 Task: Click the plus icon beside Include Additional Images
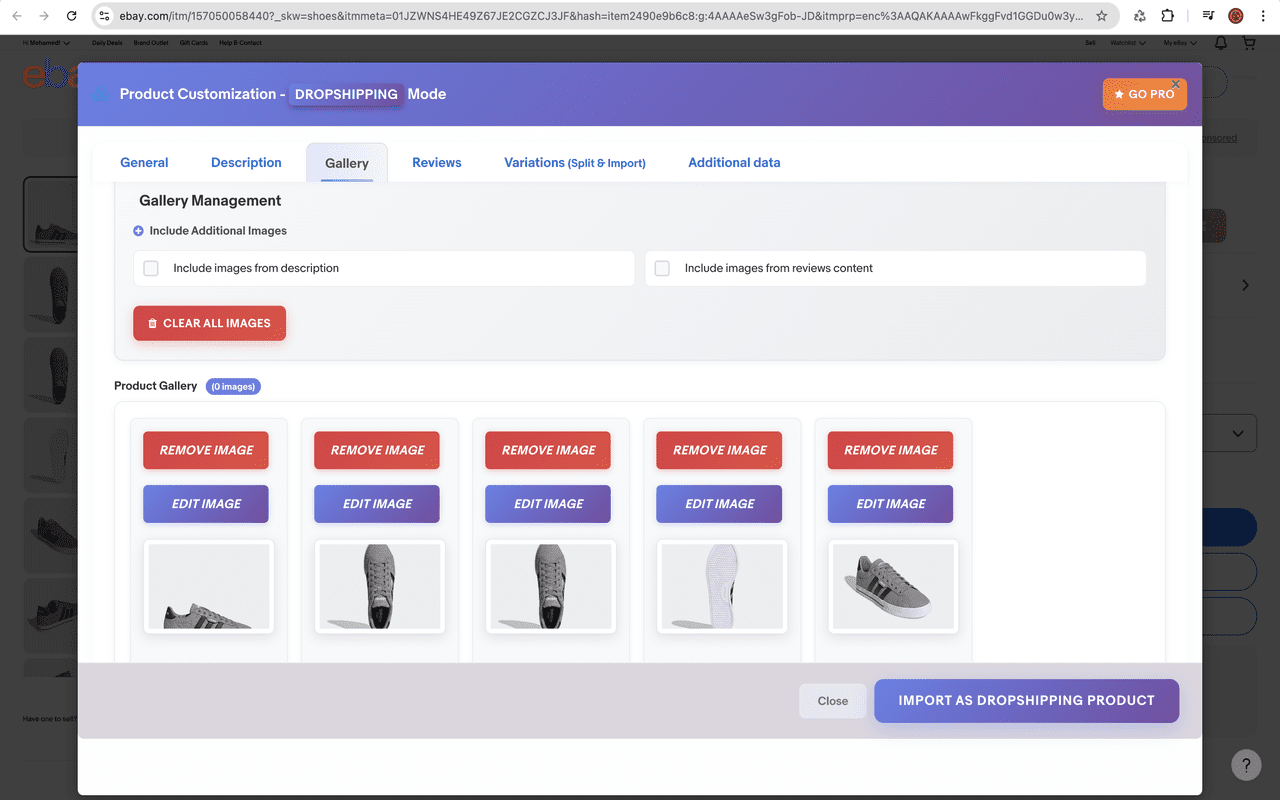click(138, 230)
